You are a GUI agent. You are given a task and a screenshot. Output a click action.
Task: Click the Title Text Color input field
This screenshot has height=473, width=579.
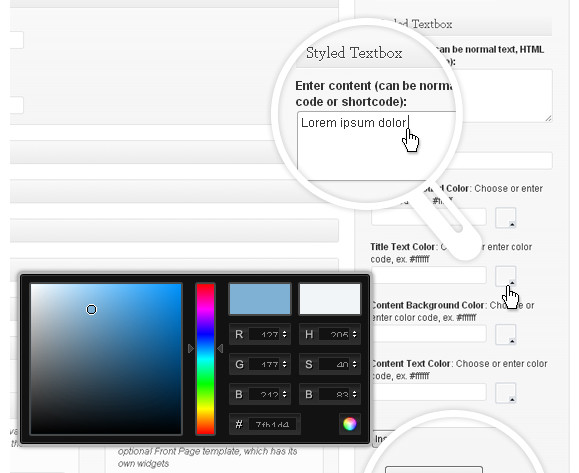(428, 275)
